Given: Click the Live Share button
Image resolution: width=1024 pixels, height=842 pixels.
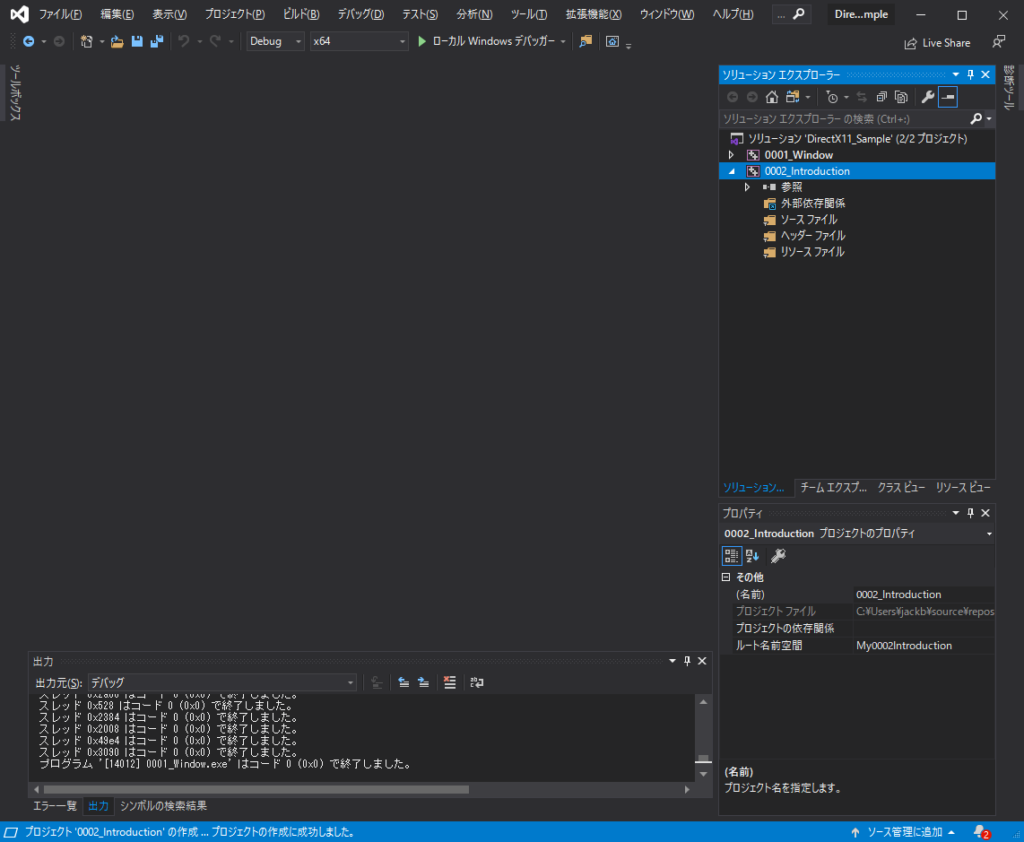Looking at the screenshot, I should coord(937,42).
